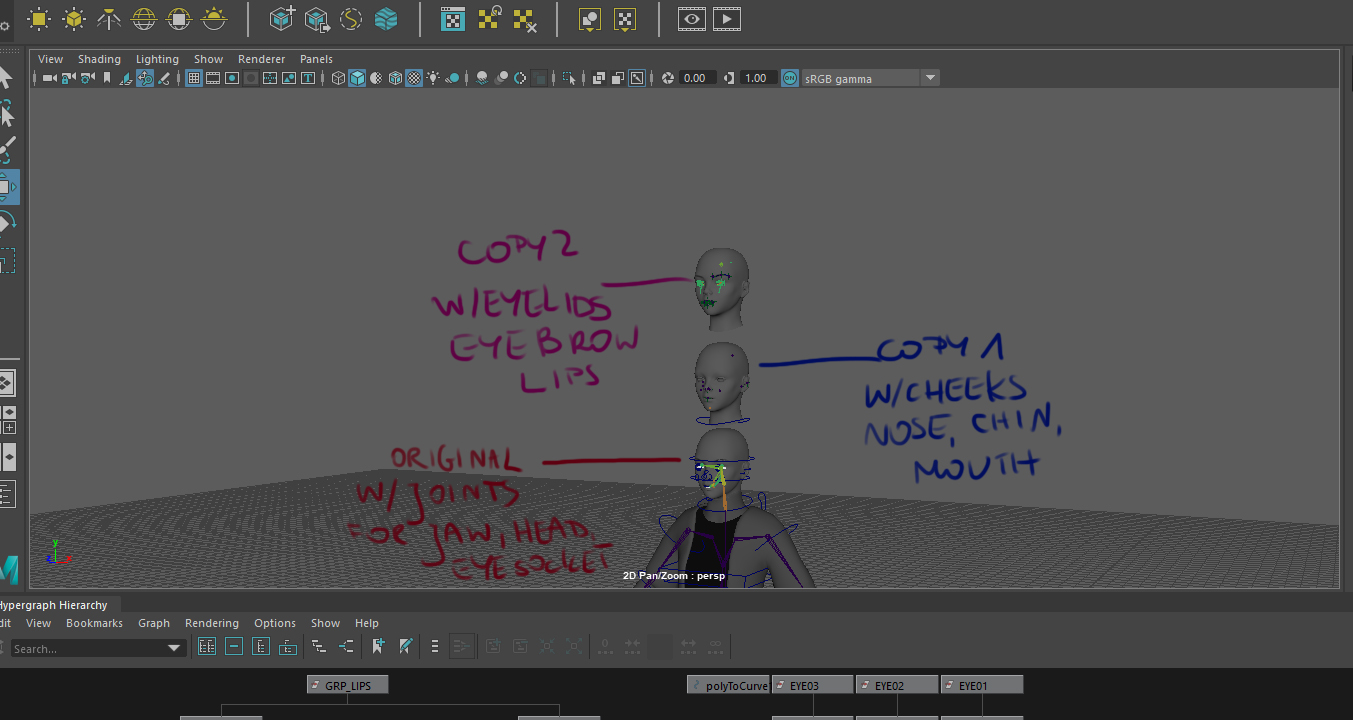1353x720 pixels.
Task: Click Hypergraph edit bookmark pencil icon
Action: click(405, 647)
